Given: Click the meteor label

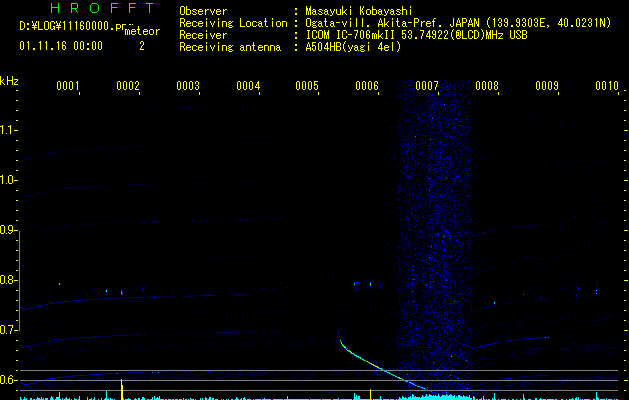Looking at the screenshot, I should pos(142,31).
